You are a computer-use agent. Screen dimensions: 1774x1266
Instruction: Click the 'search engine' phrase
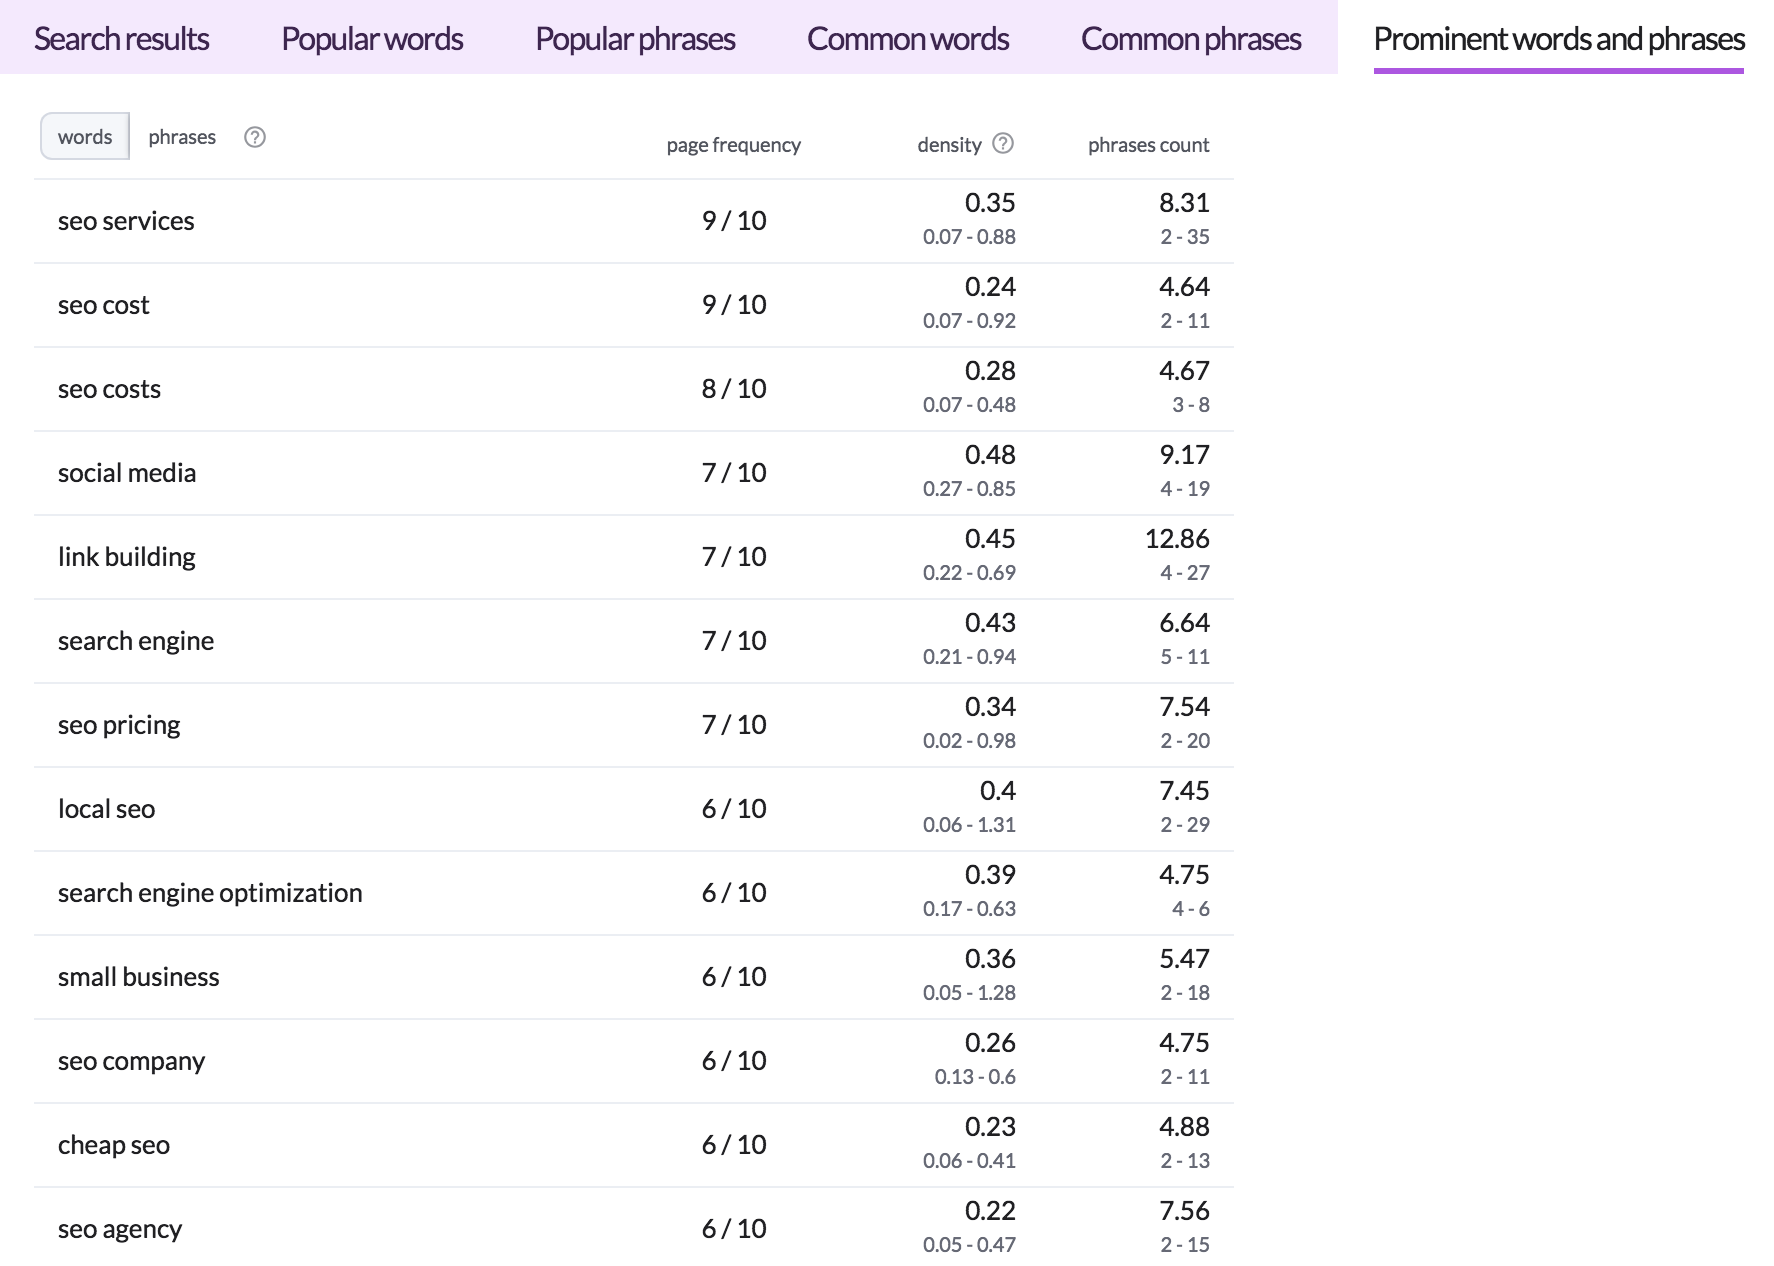click(136, 641)
